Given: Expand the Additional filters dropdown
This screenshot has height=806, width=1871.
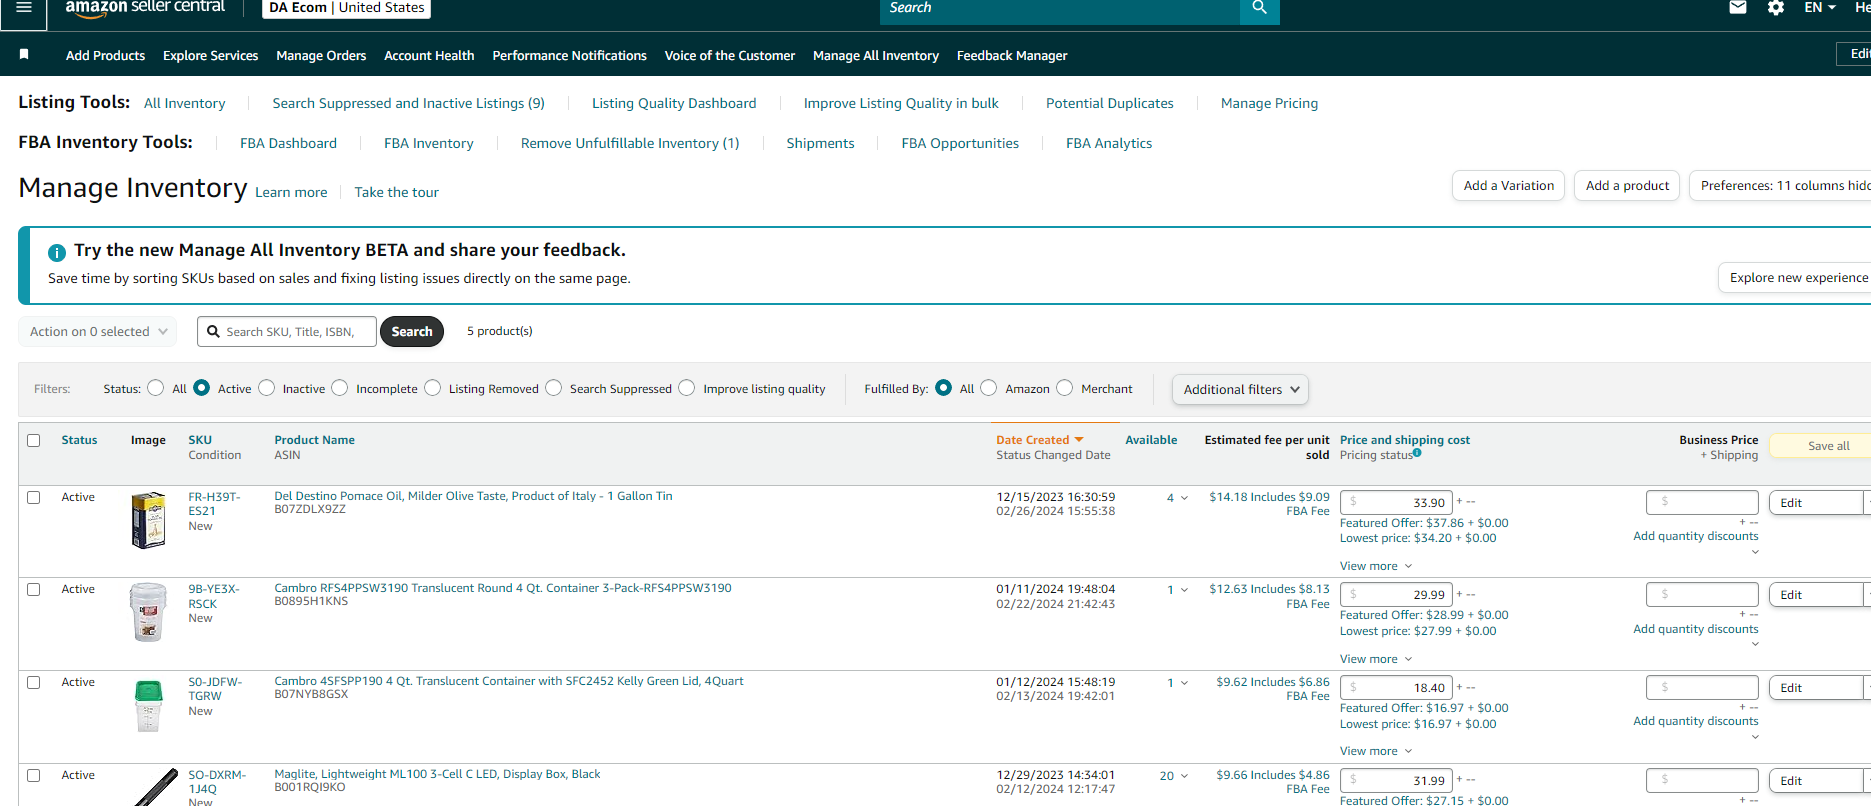Looking at the screenshot, I should pyautogui.click(x=1240, y=390).
